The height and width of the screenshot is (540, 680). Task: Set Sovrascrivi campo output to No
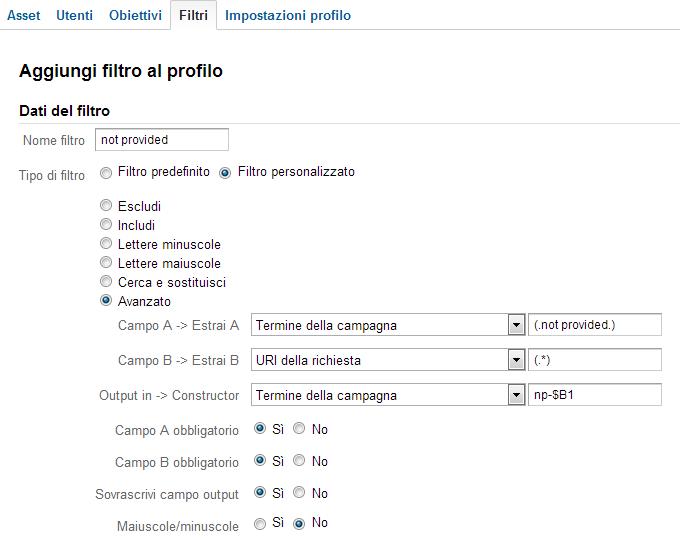299,493
